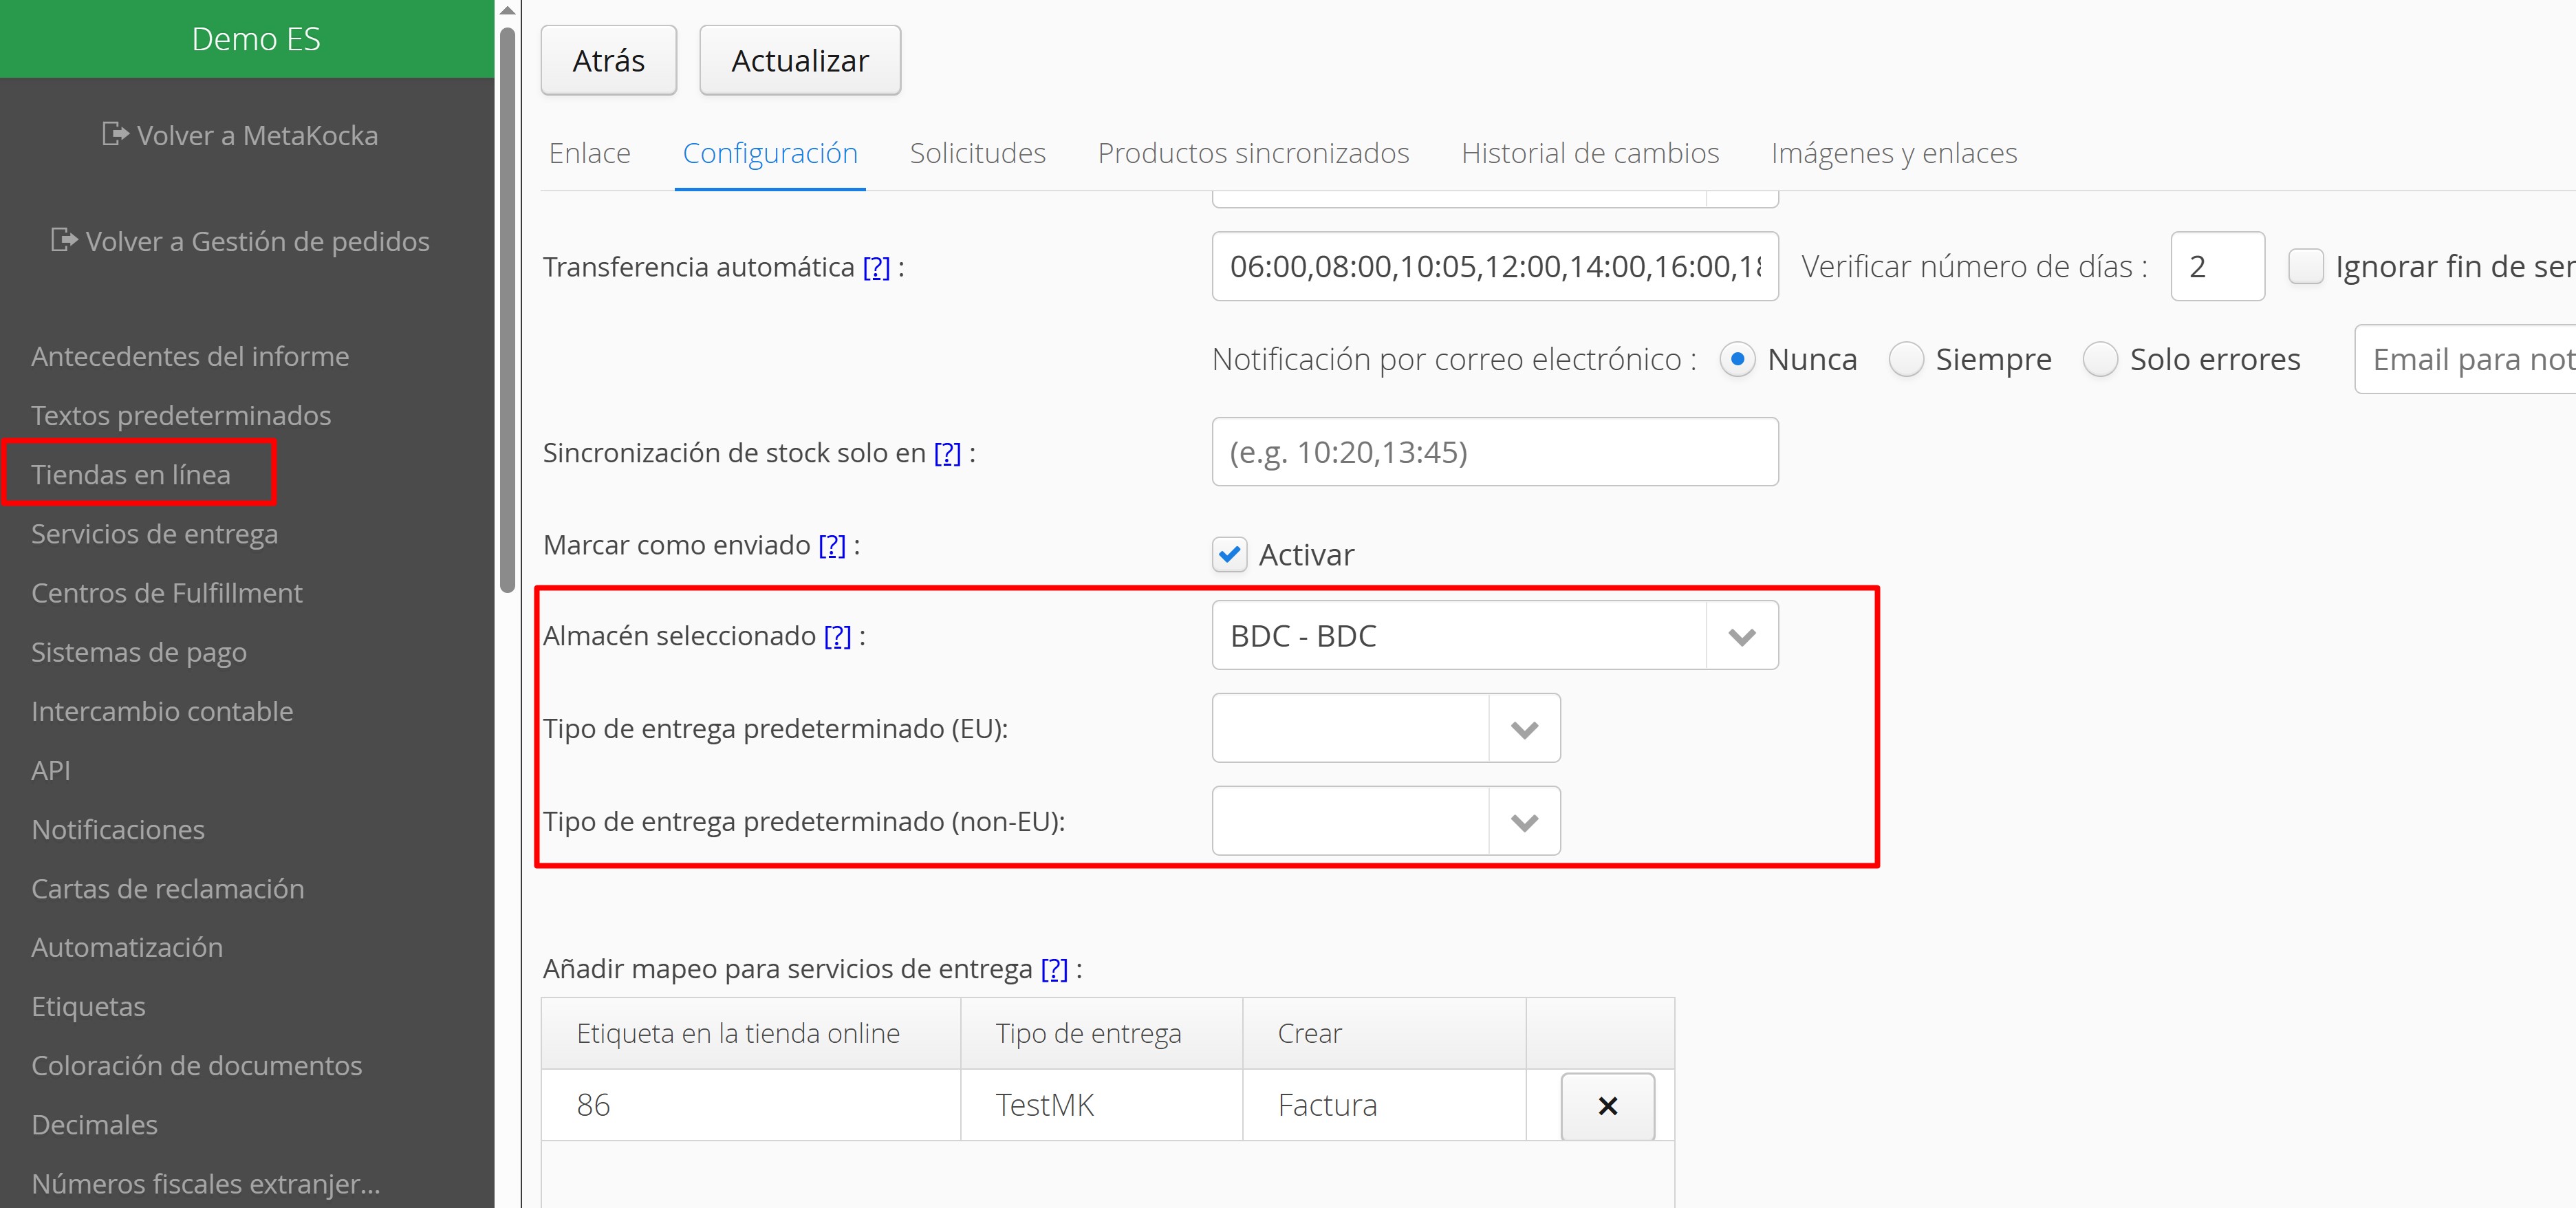2576x1208 pixels.
Task: Open Números fiscales extranjeros in sidebar
Action: tap(206, 1184)
